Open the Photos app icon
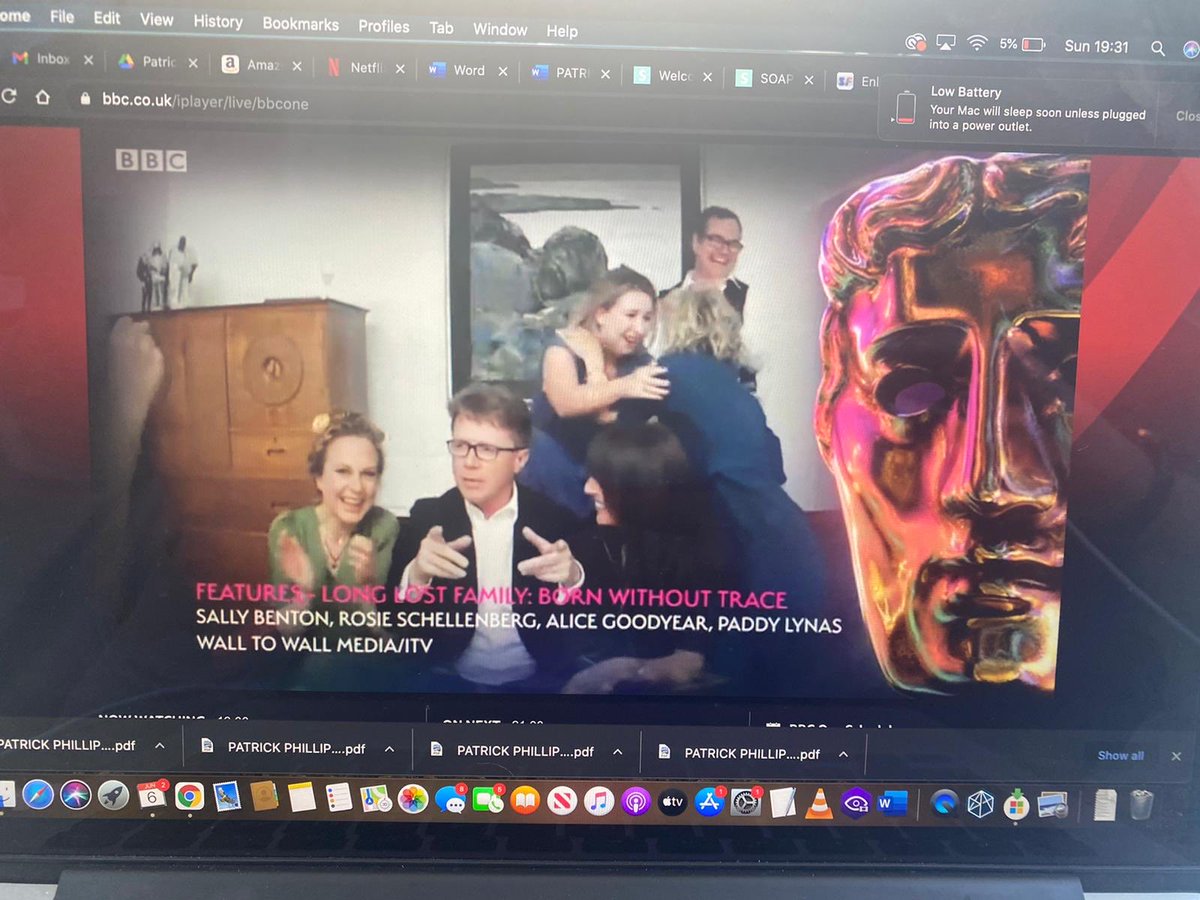 pyautogui.click(x=413, y=799)
